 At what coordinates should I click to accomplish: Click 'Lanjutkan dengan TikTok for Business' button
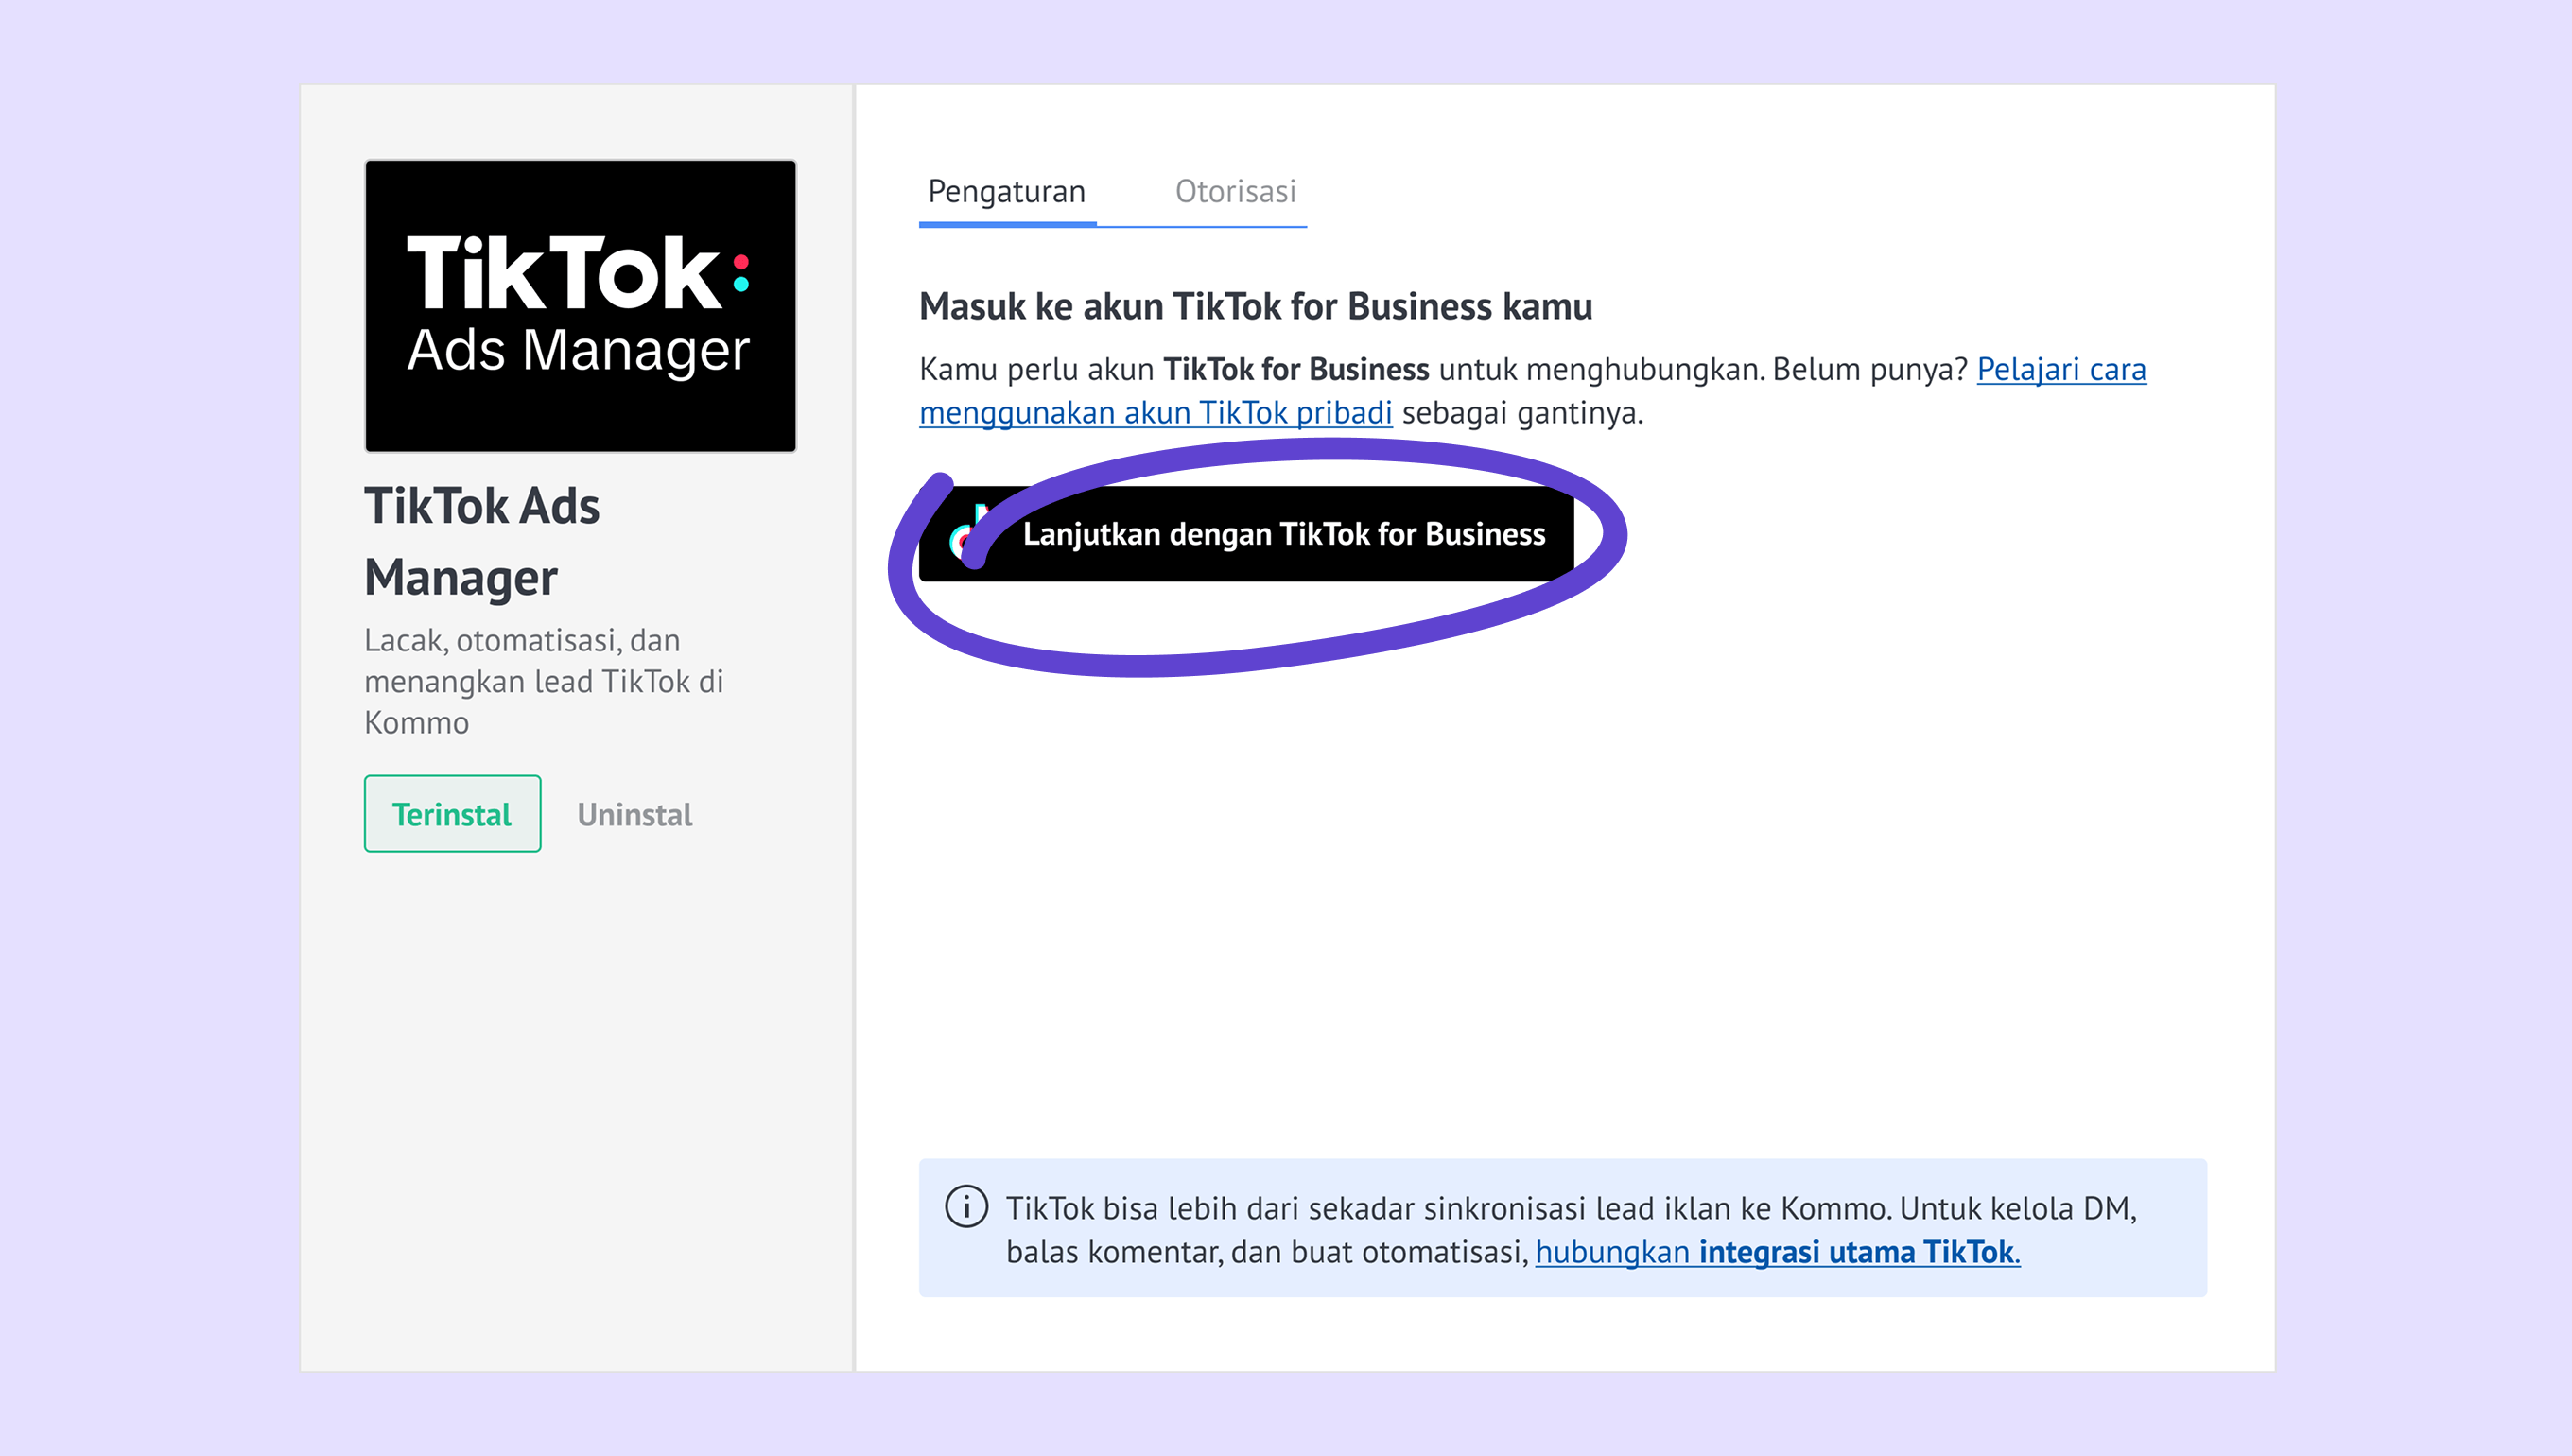coord(1246,534)
